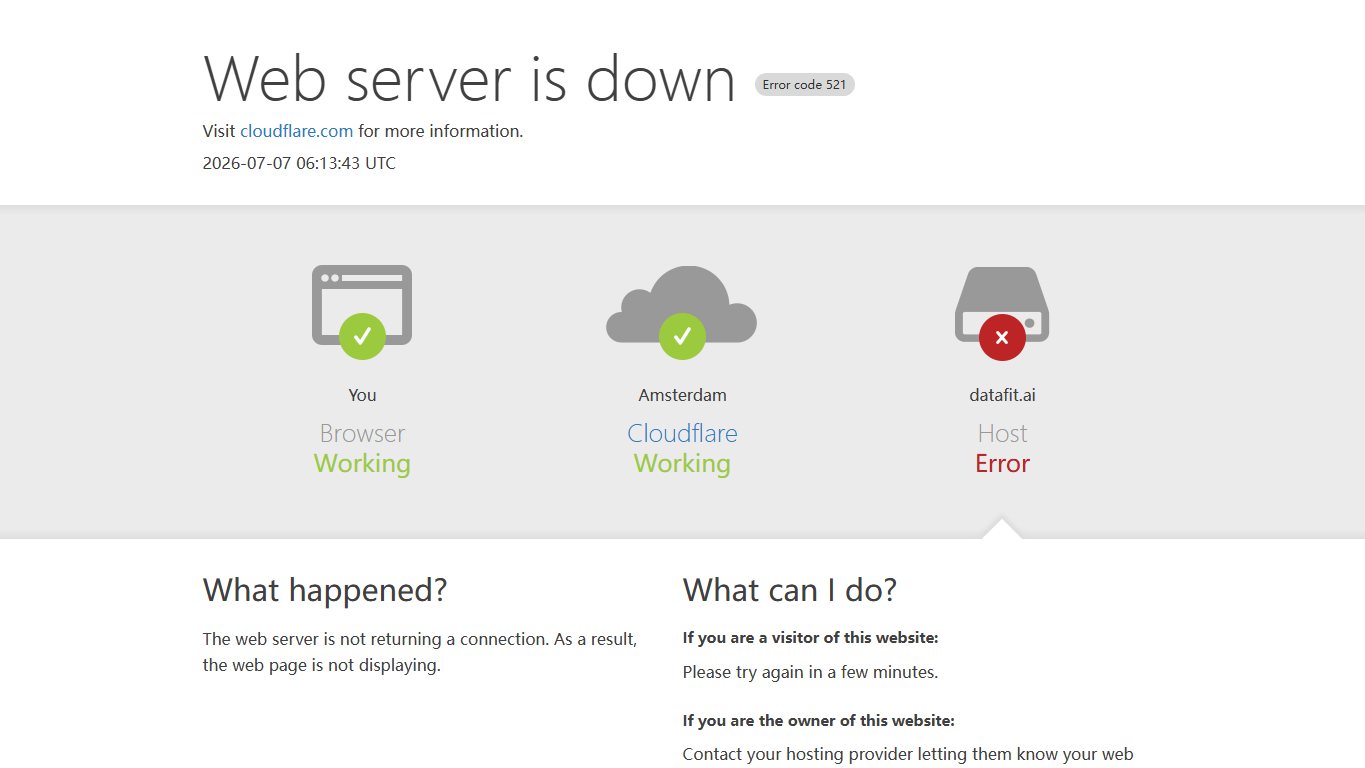Click the Web server is down heading
The height and width of the screenshot is (768, 1365).
pyautogui.click(x=469, y=78)
